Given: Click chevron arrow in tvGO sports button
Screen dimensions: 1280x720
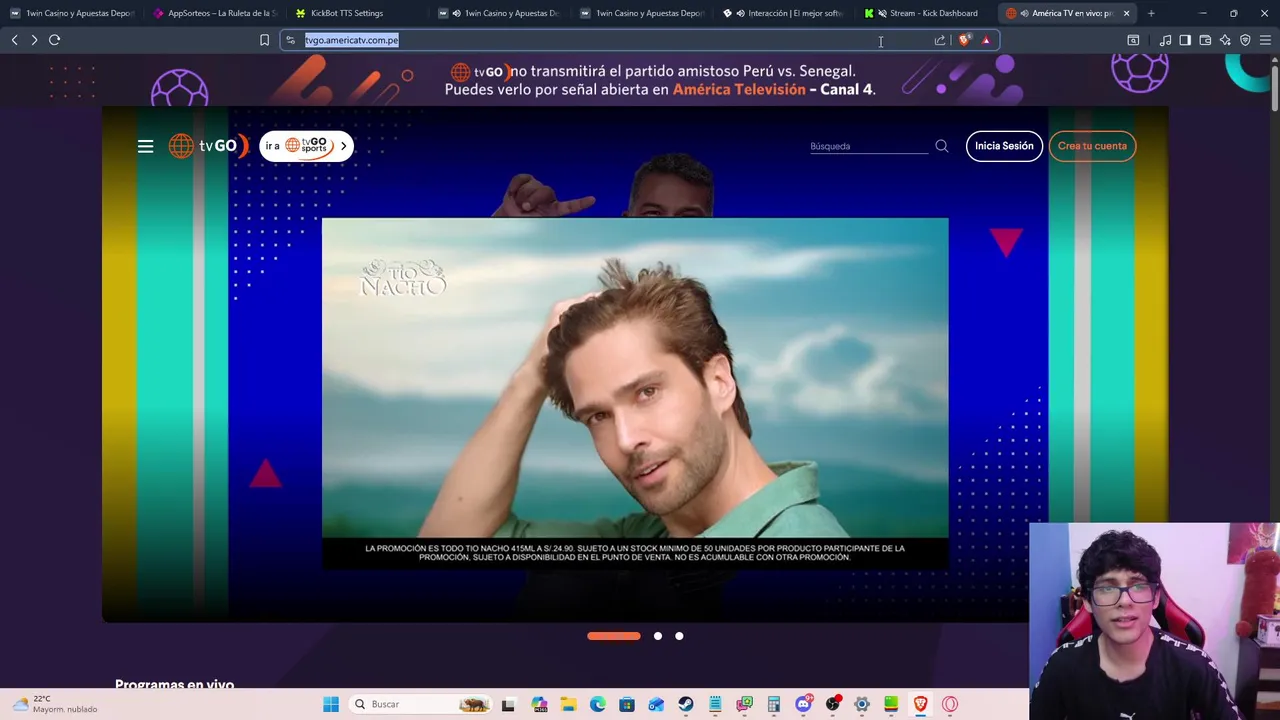Looking at the screenshot, I should 343,146.
